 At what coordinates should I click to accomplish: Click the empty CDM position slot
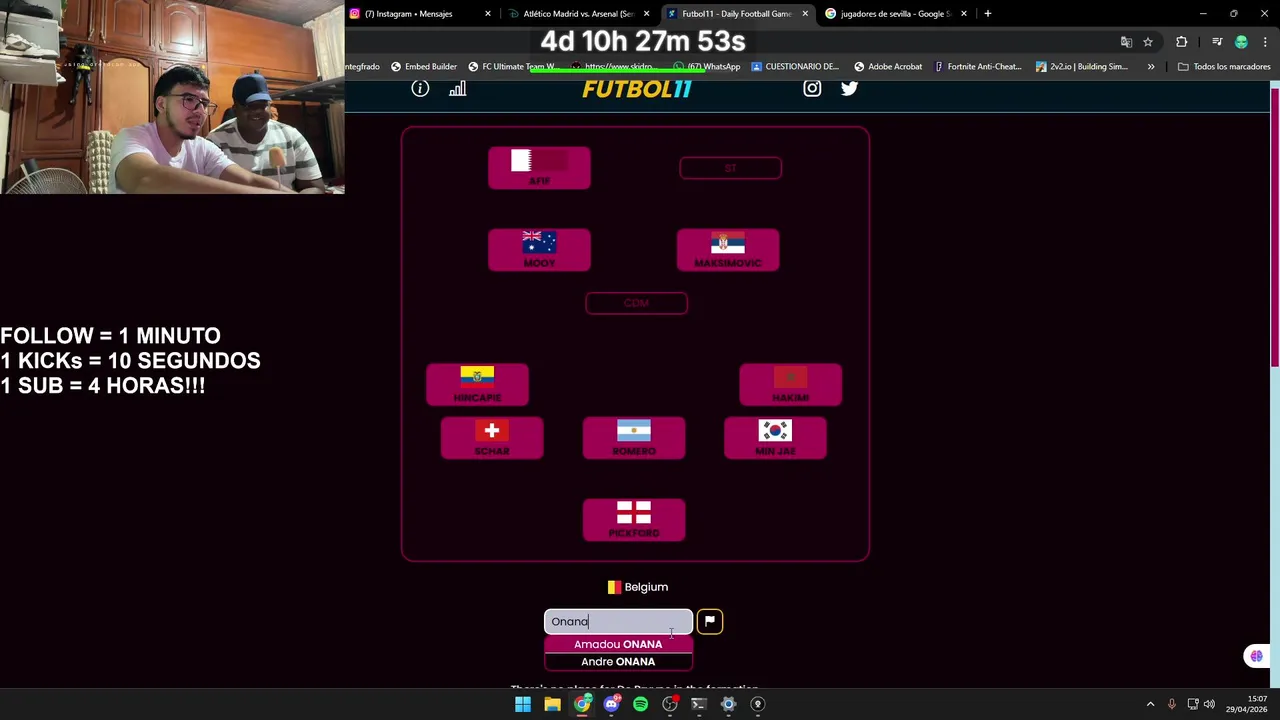pos(636,303)
